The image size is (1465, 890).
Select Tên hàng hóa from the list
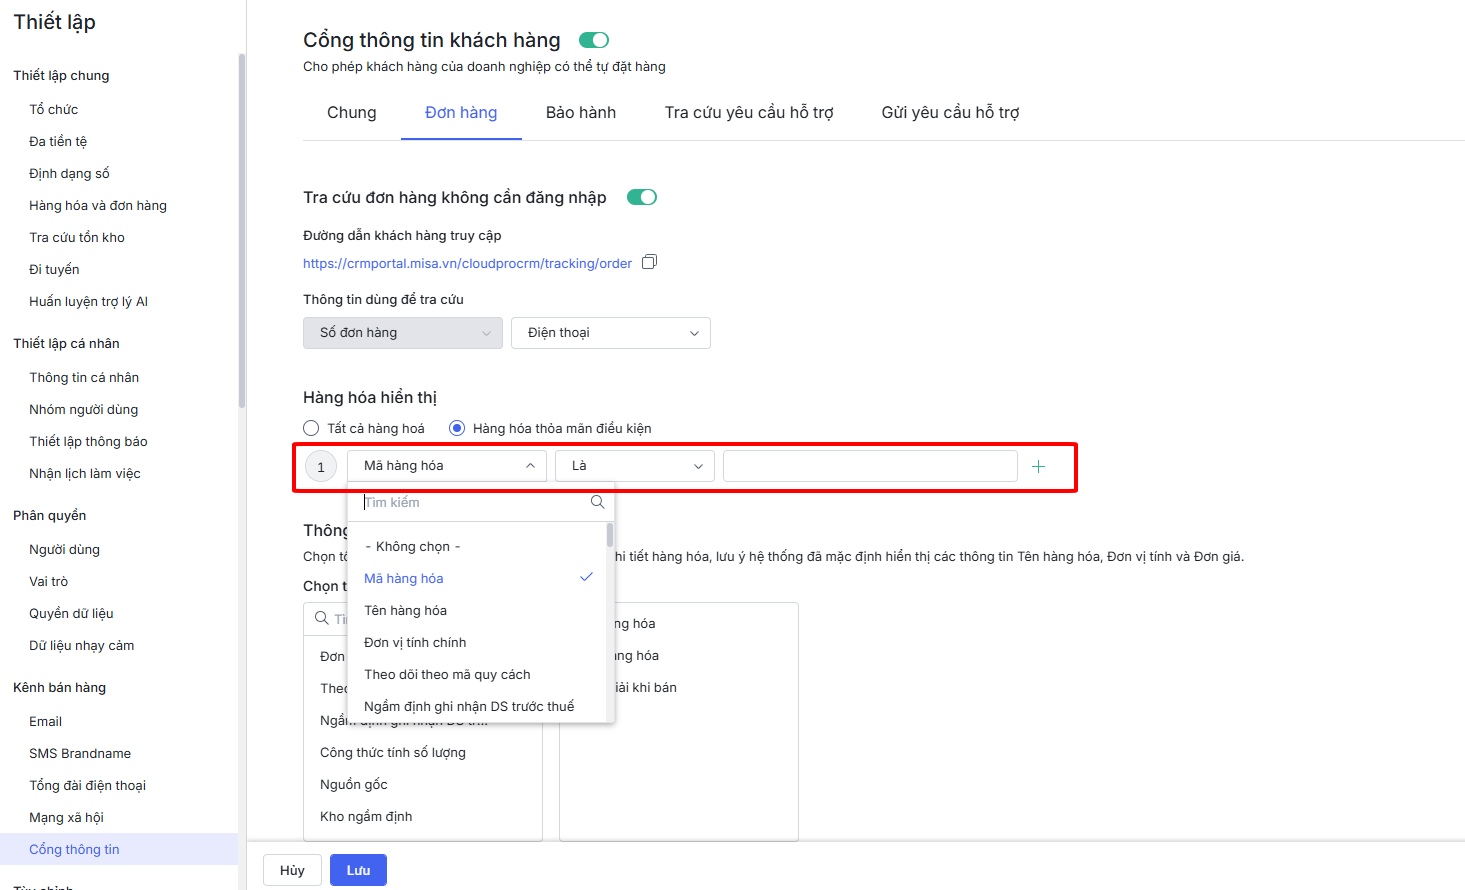coord(406,610)
